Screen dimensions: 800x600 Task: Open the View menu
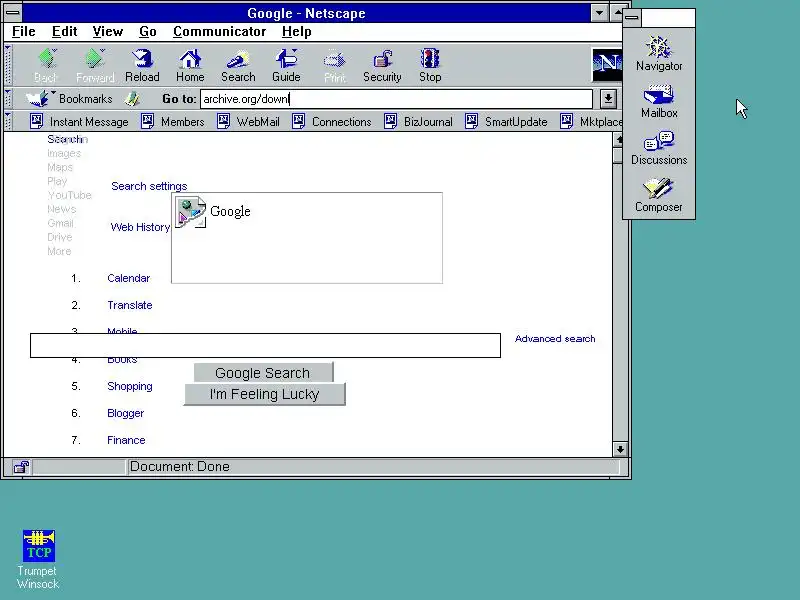pyautogui.click(x=108, y=32)
